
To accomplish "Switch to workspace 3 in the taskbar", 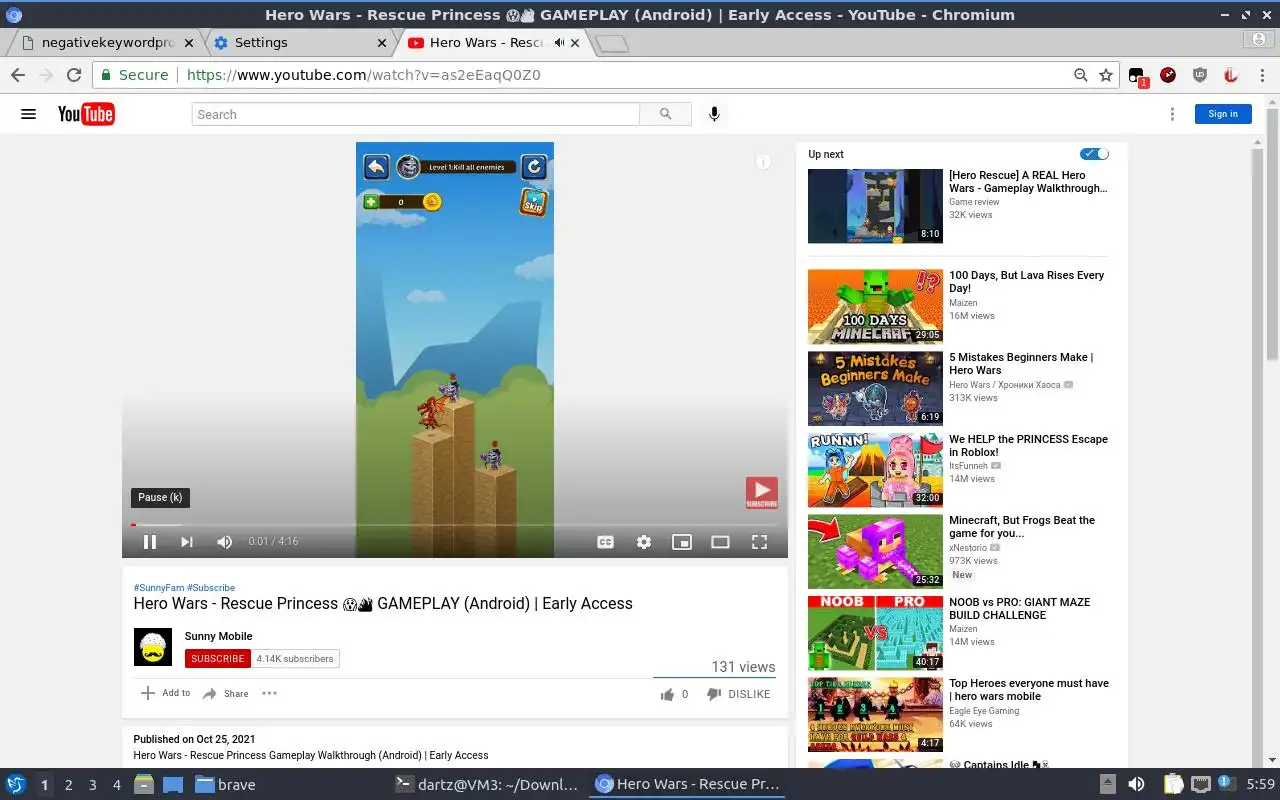I will [x=93, y=785].
